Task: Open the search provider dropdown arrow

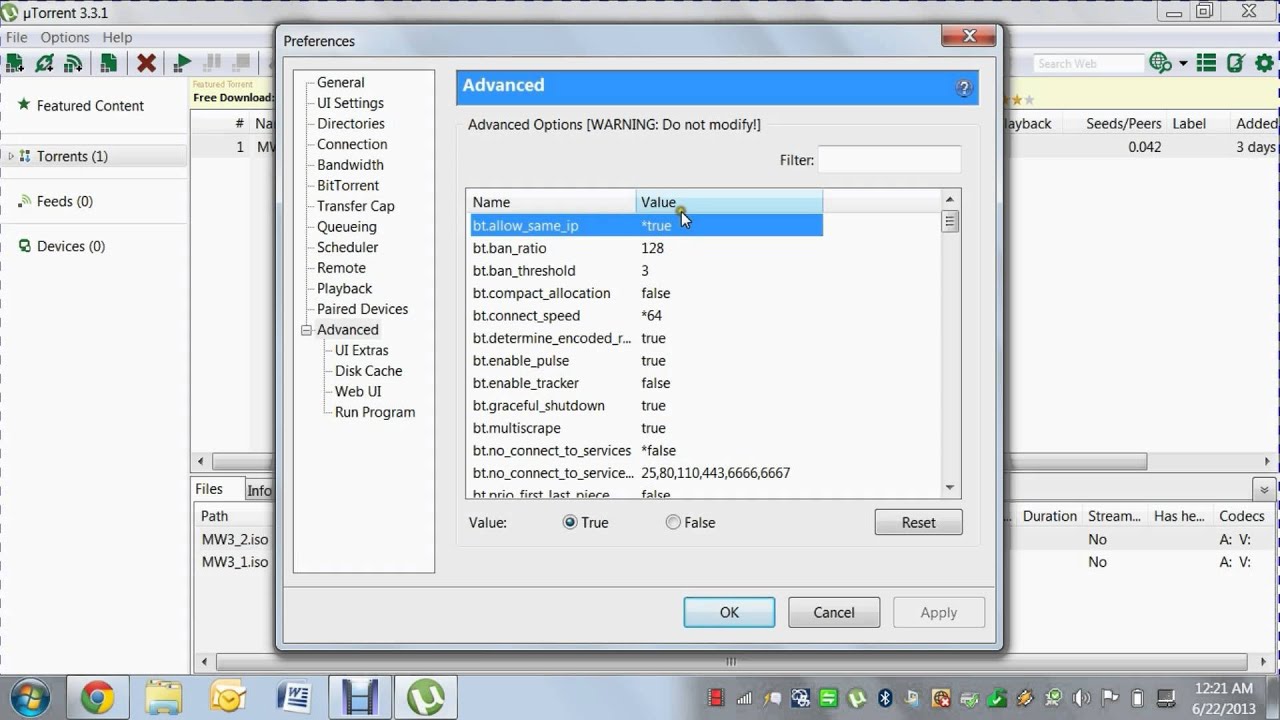Action: (1183, 63)
